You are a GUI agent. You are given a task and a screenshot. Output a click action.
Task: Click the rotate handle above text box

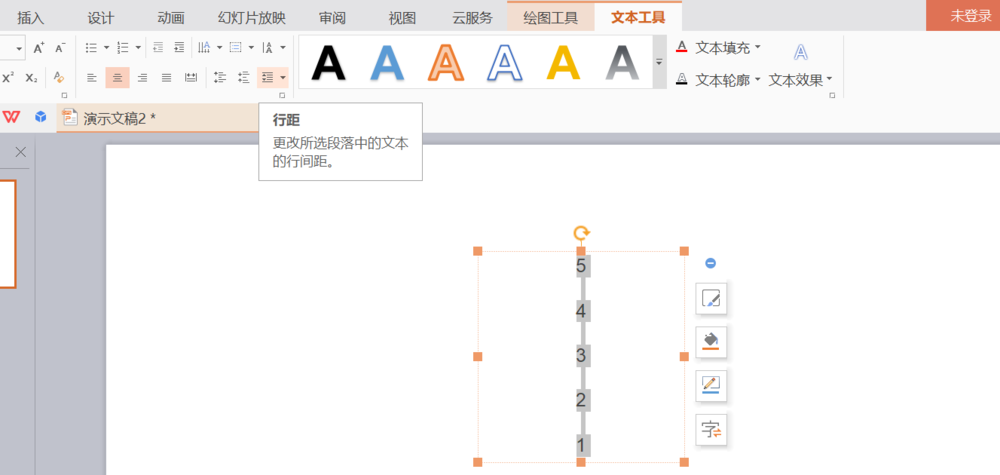pyautogui.click(x=581, y=233)
